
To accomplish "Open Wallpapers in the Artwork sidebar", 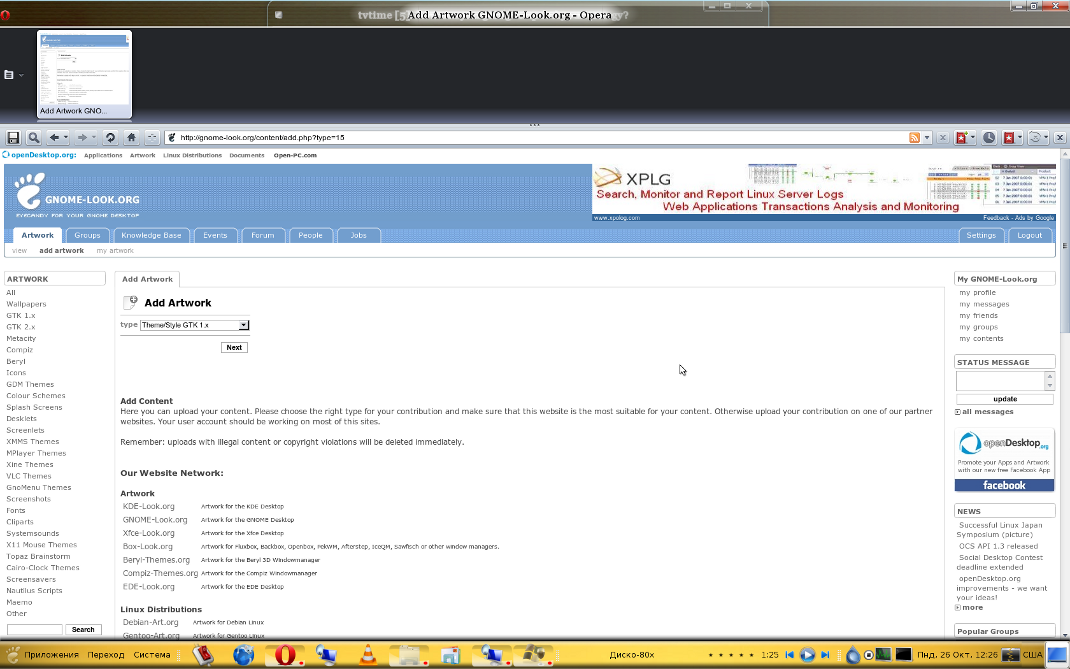I will (27, 304).
